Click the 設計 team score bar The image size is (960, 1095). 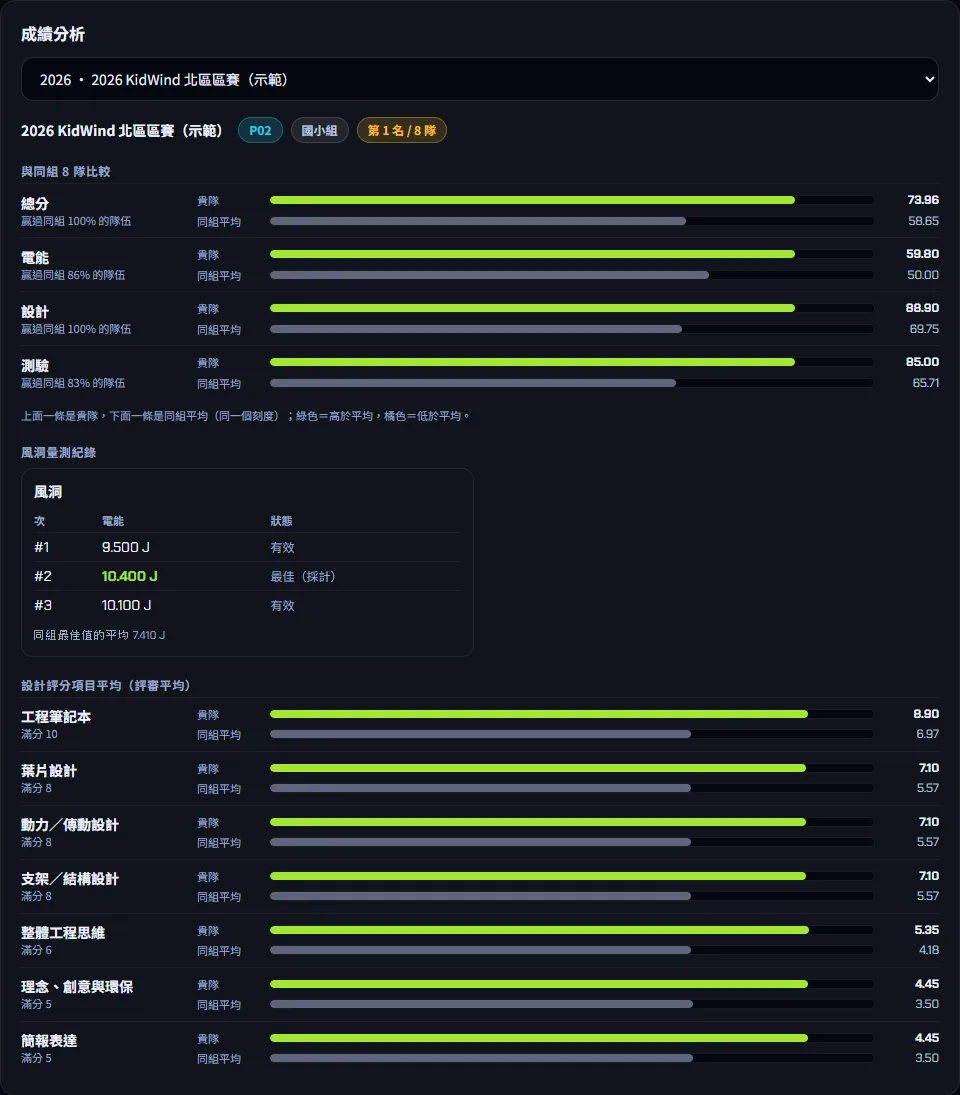point(571,308)
